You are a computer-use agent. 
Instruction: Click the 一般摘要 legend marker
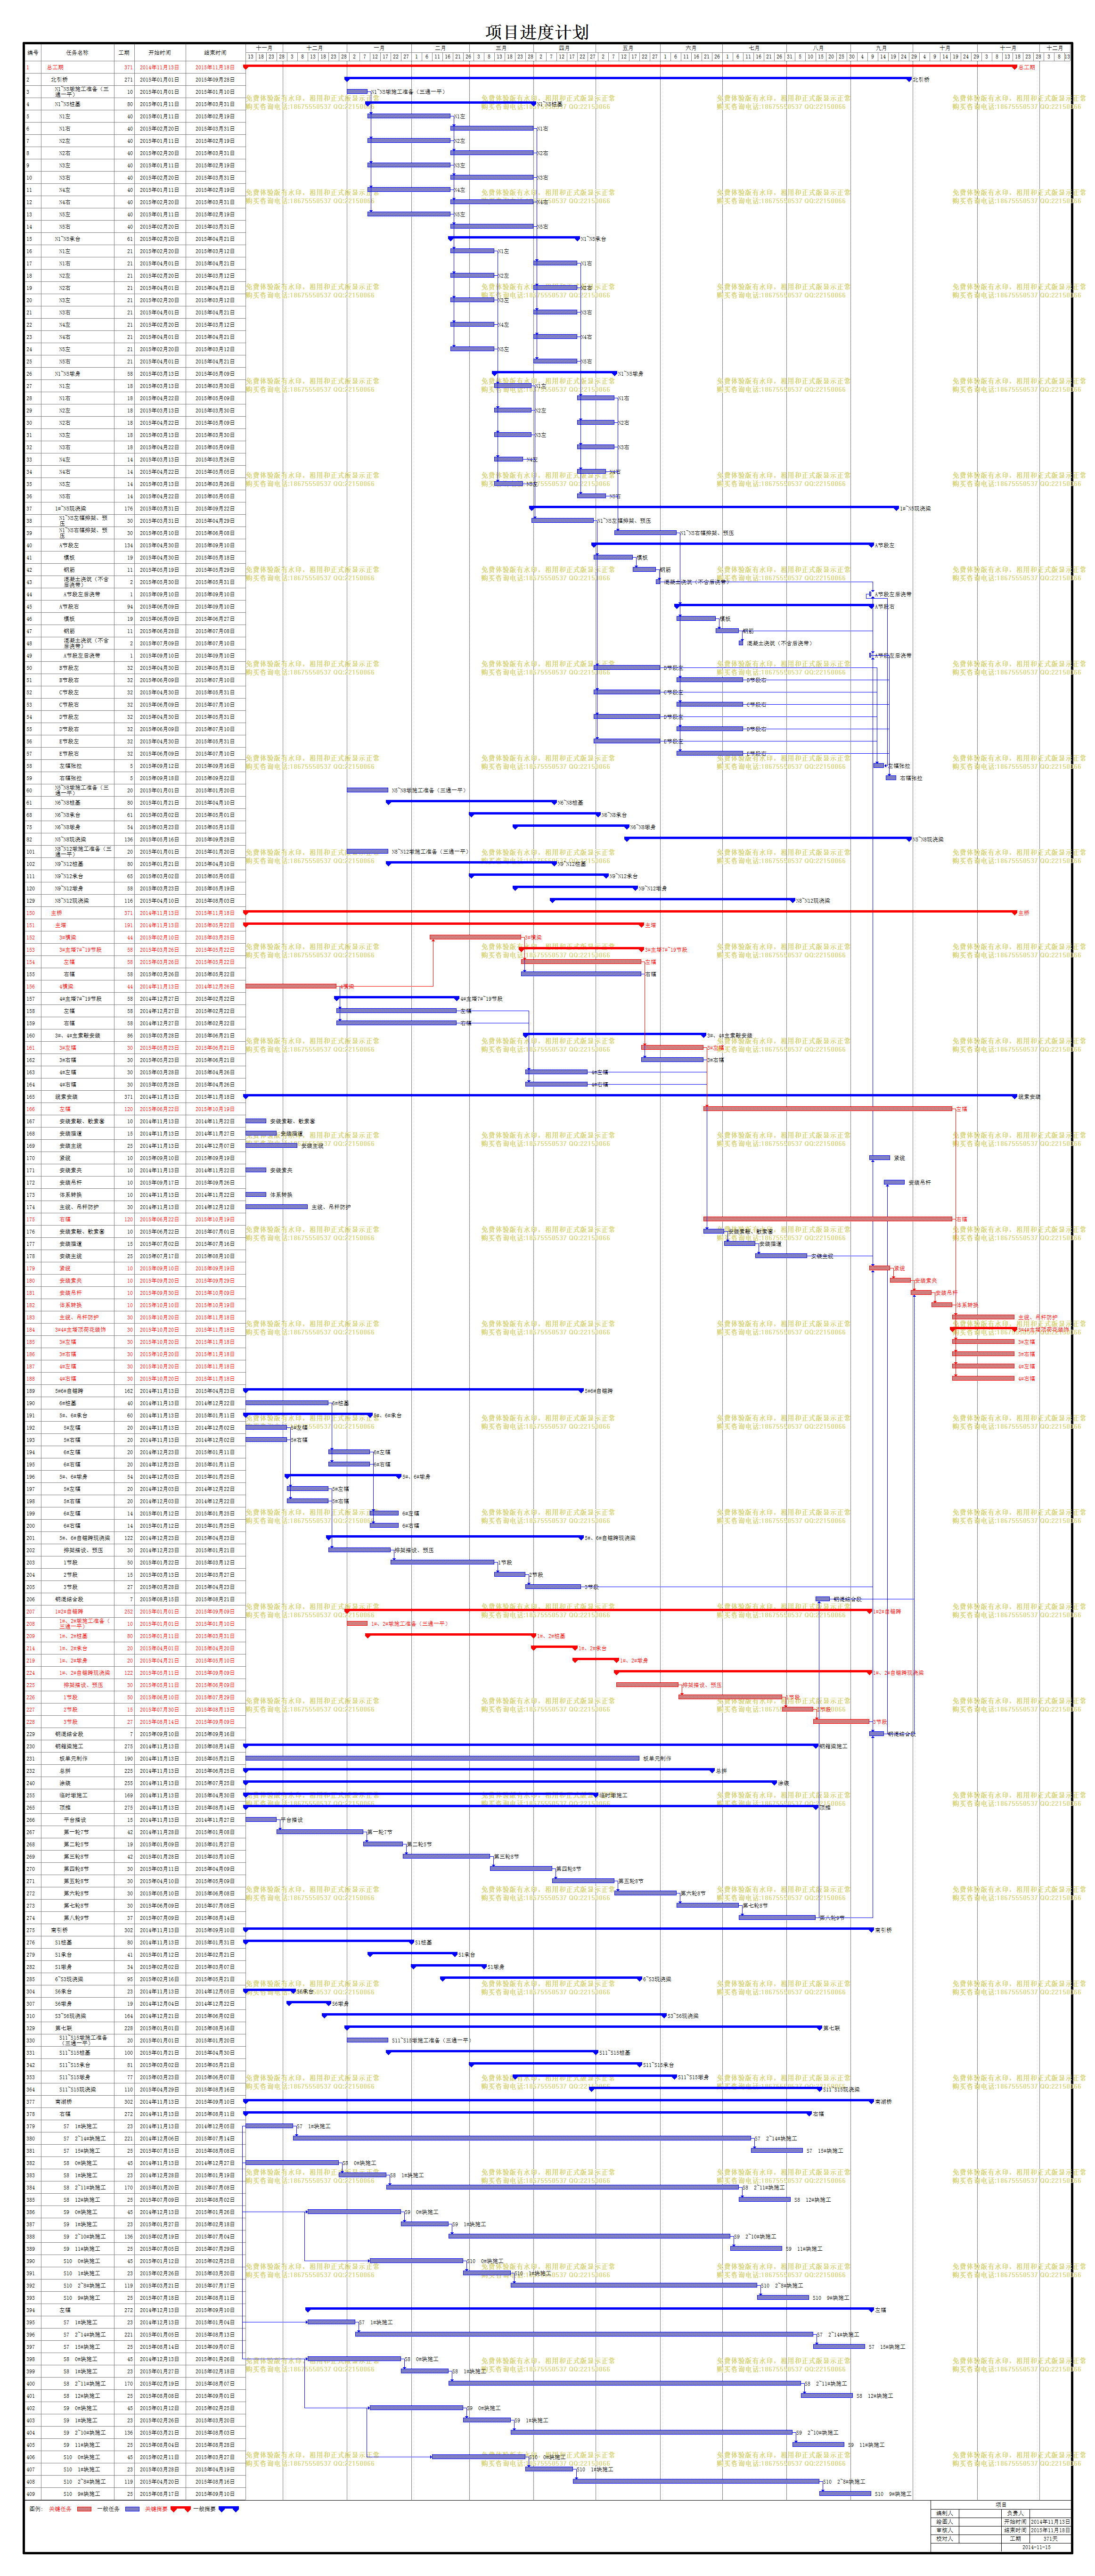click(x=229, y=2509)
